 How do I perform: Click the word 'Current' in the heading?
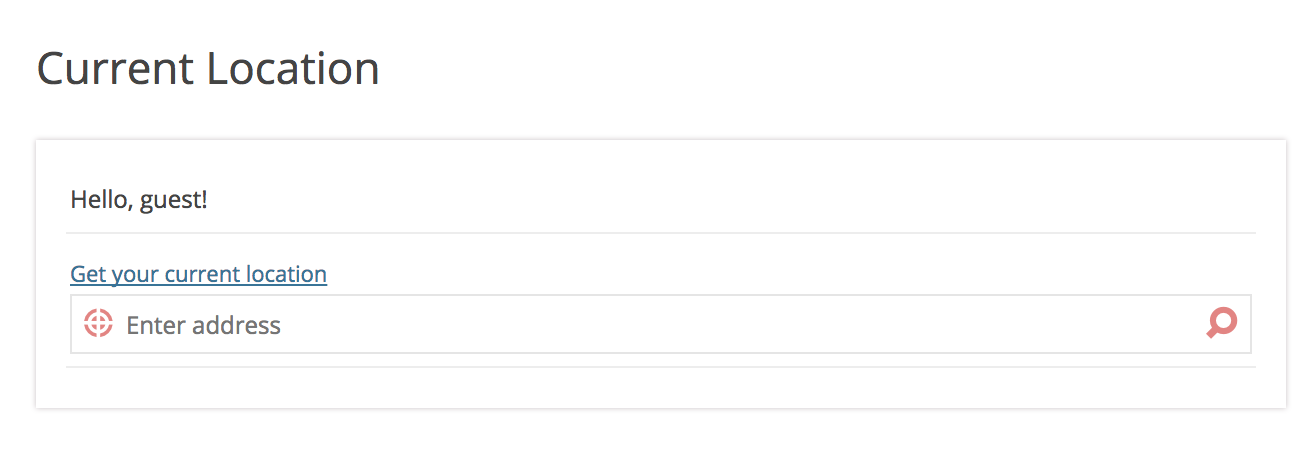115,69
